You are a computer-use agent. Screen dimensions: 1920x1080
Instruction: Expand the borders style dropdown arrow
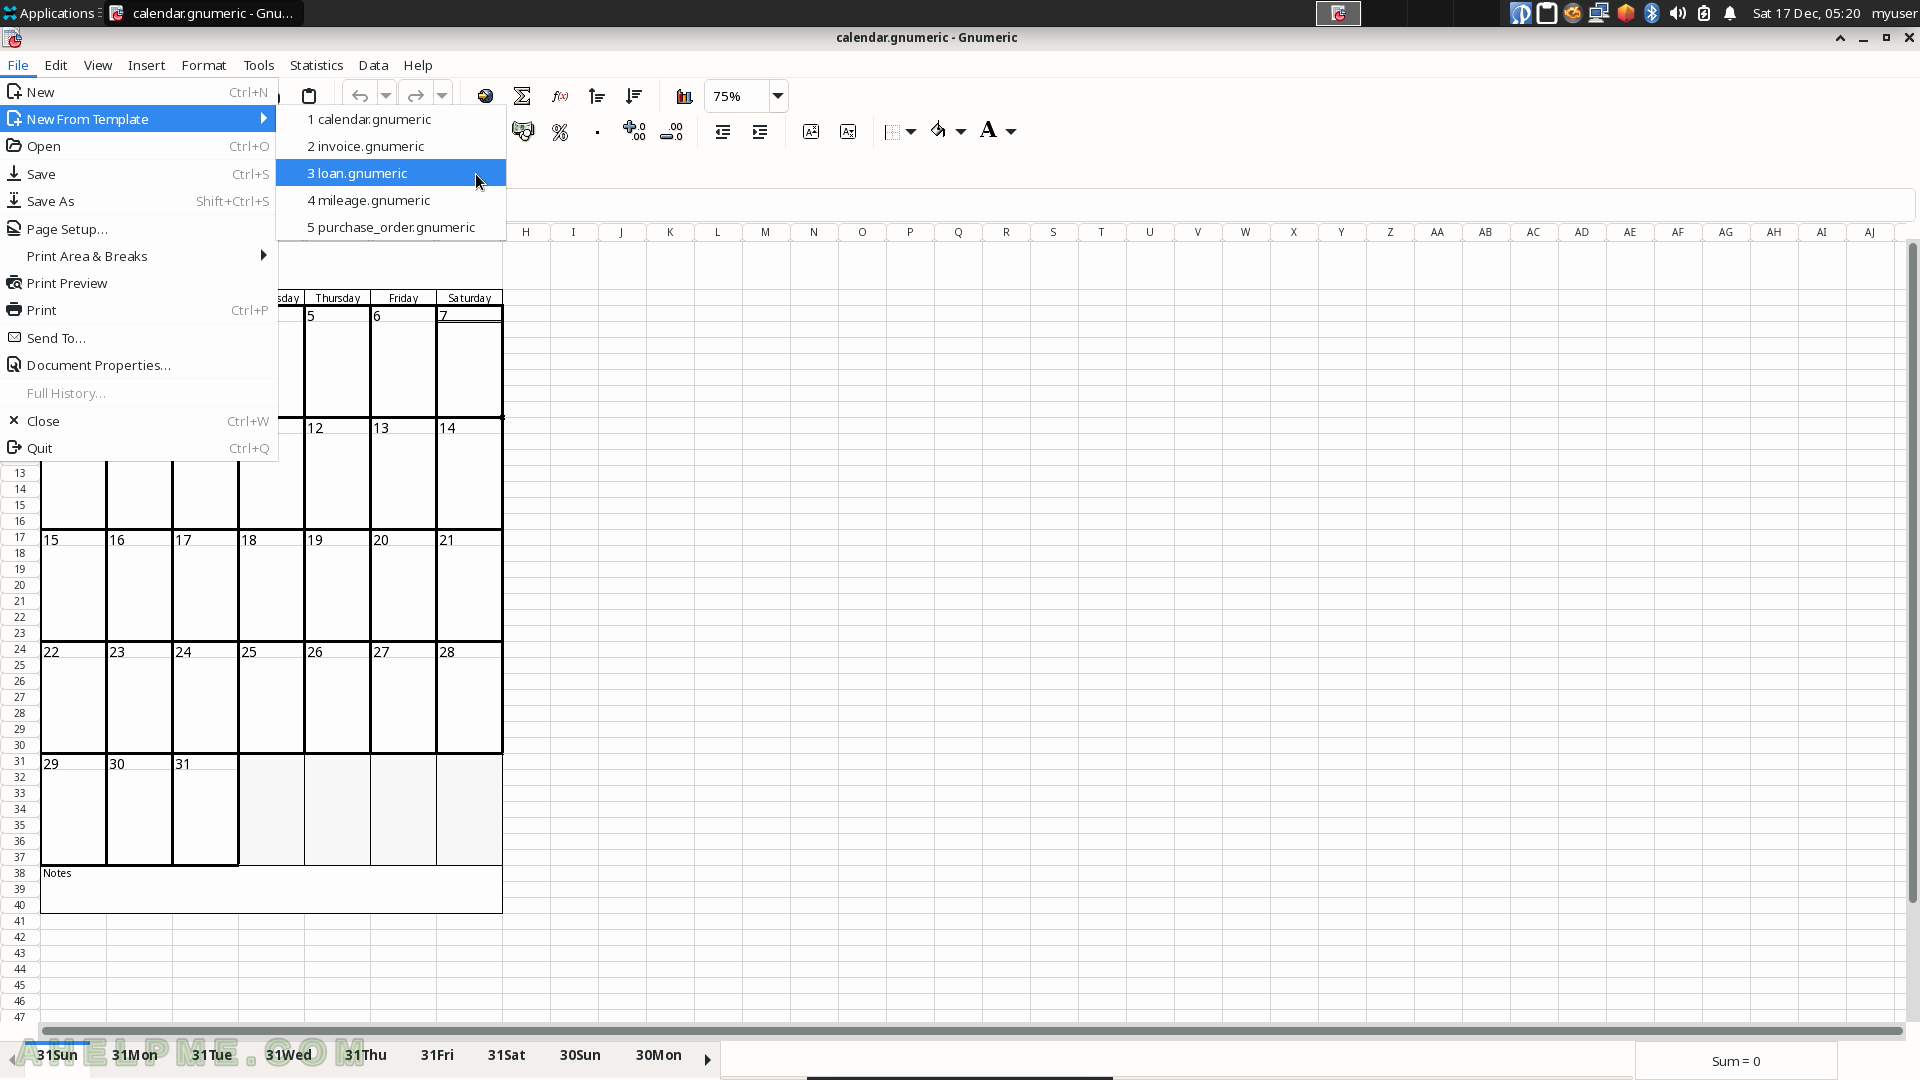point(911,131)
